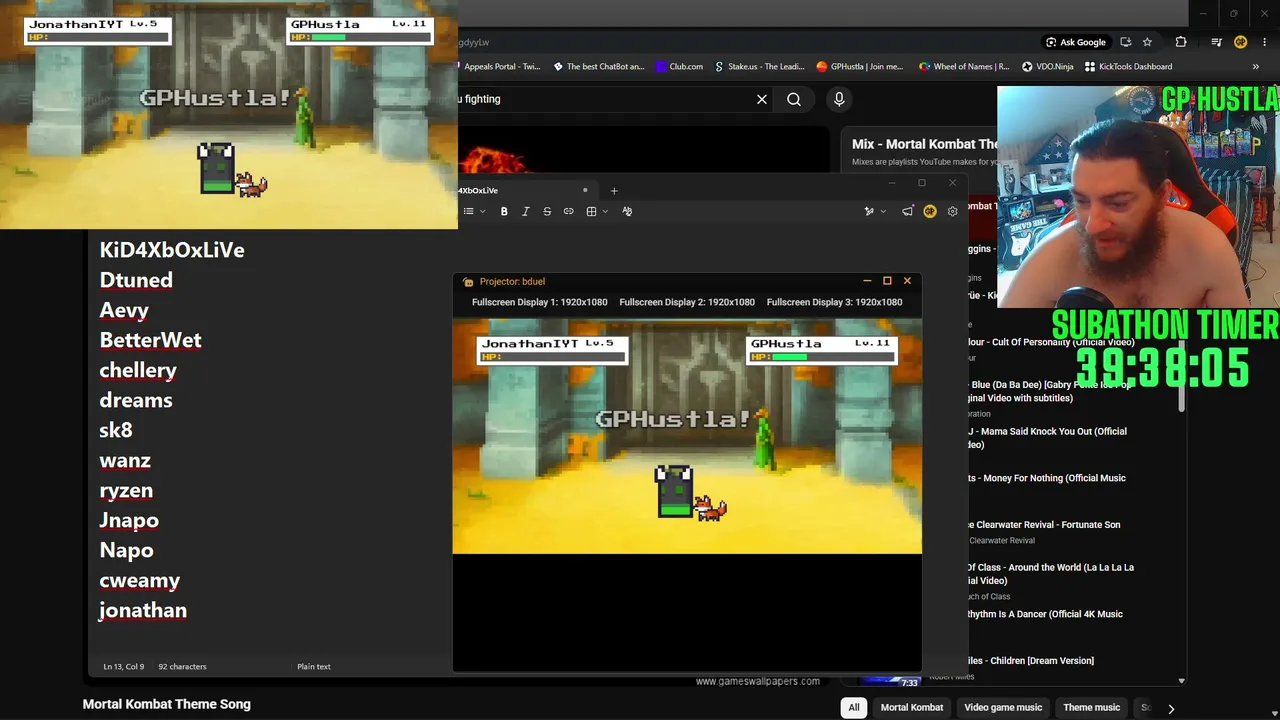This screenshot has height=720, width=1280.
Task: Select the KiD4XbOxLiVe editor tab
Action: (x=526, y=190)
